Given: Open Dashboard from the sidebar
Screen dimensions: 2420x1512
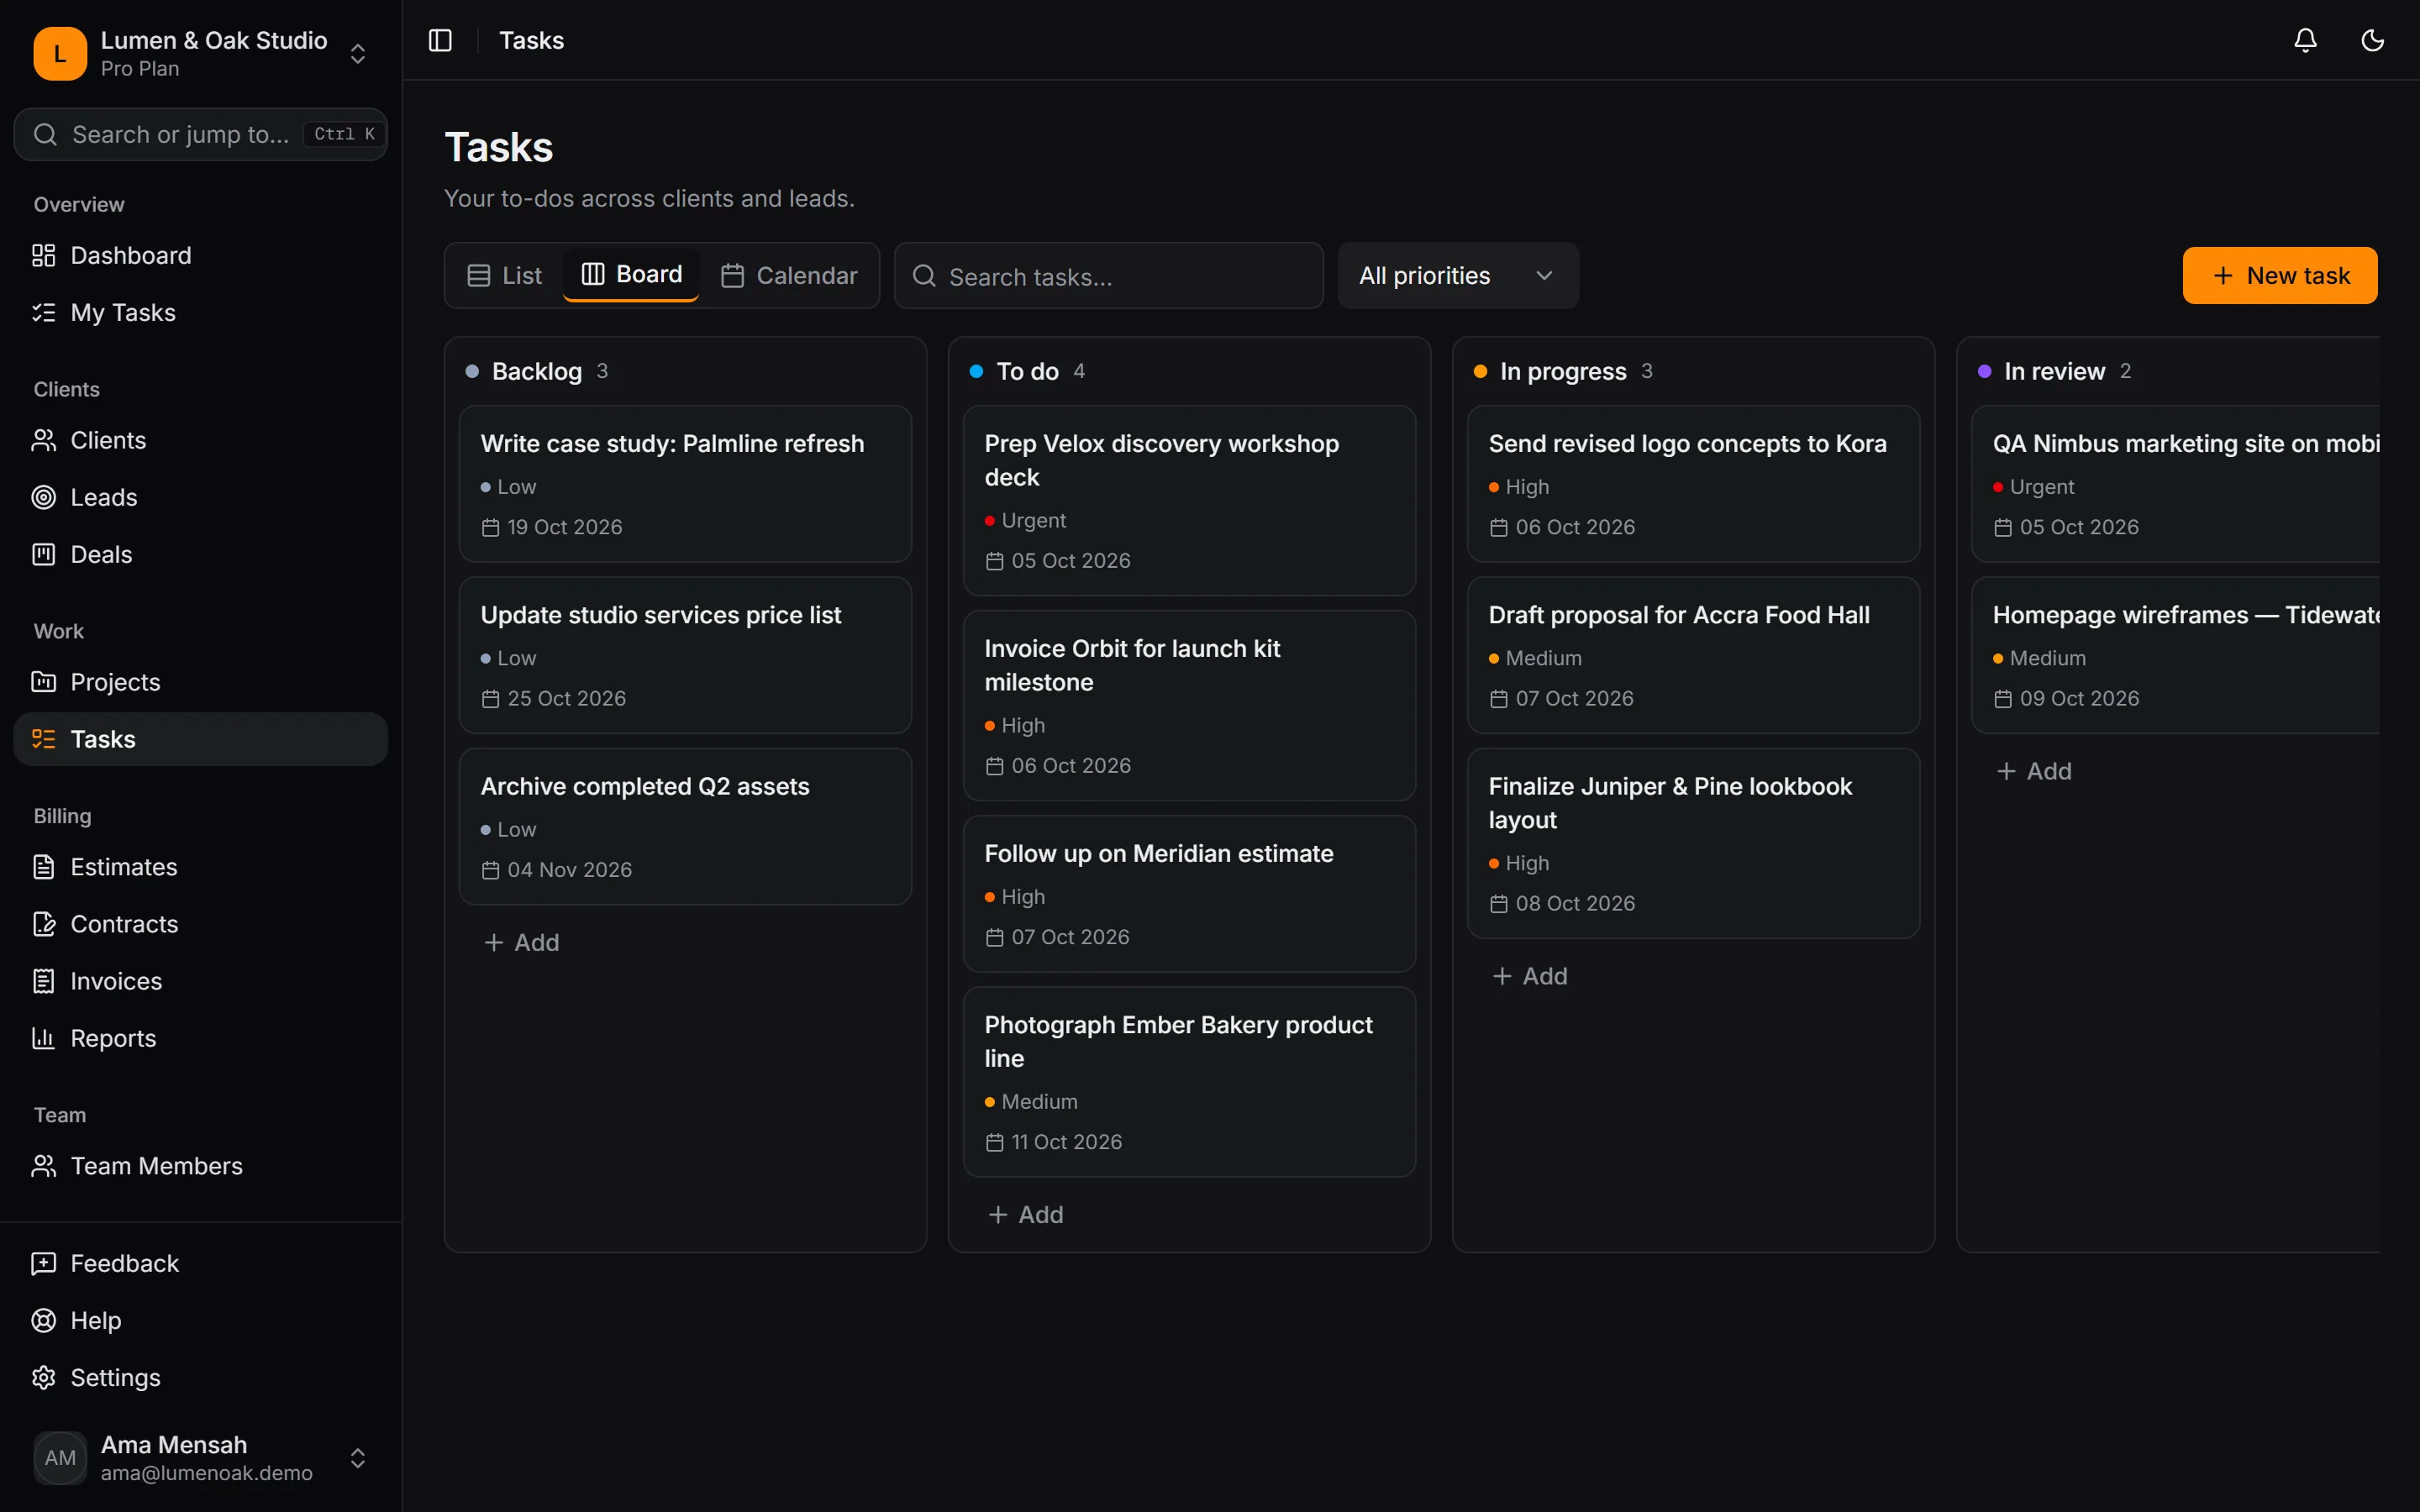Looking at the screenshot, I should coord(201,255).
